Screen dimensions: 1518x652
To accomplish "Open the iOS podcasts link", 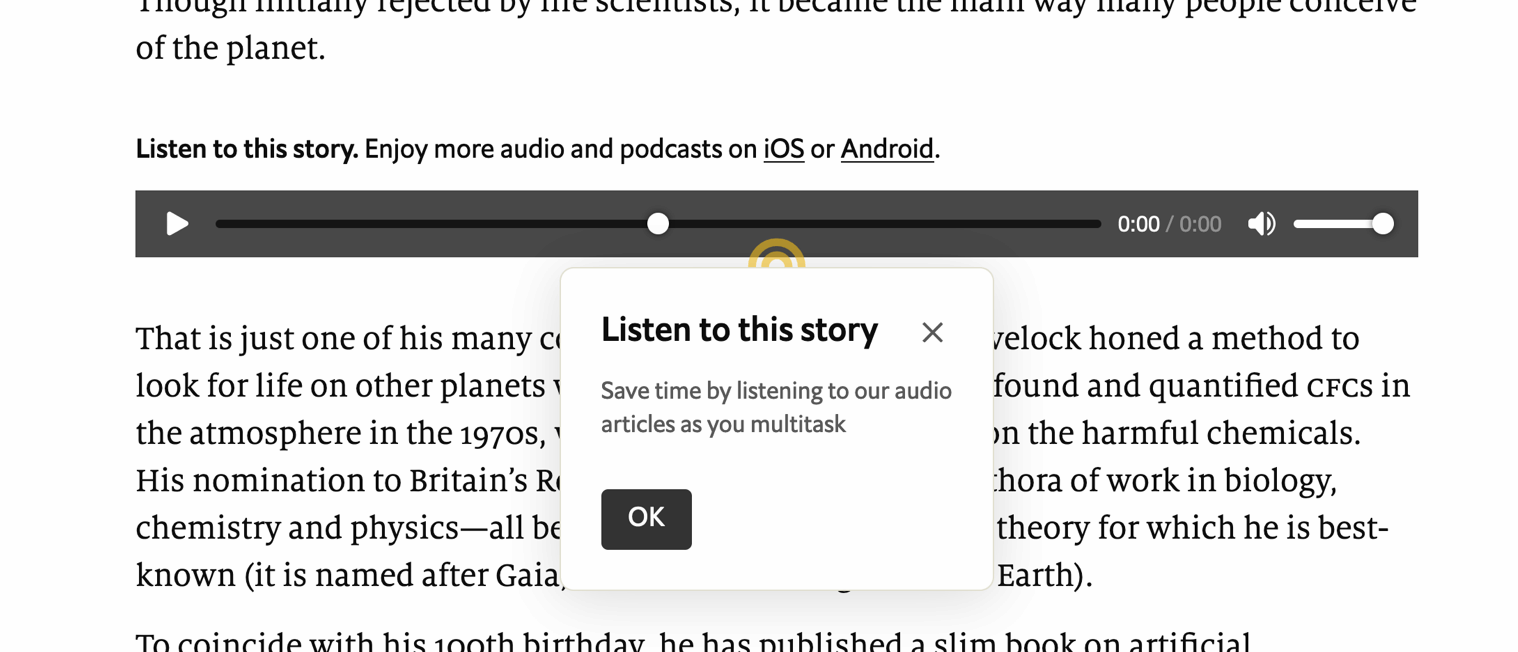I will pos(782,148).
